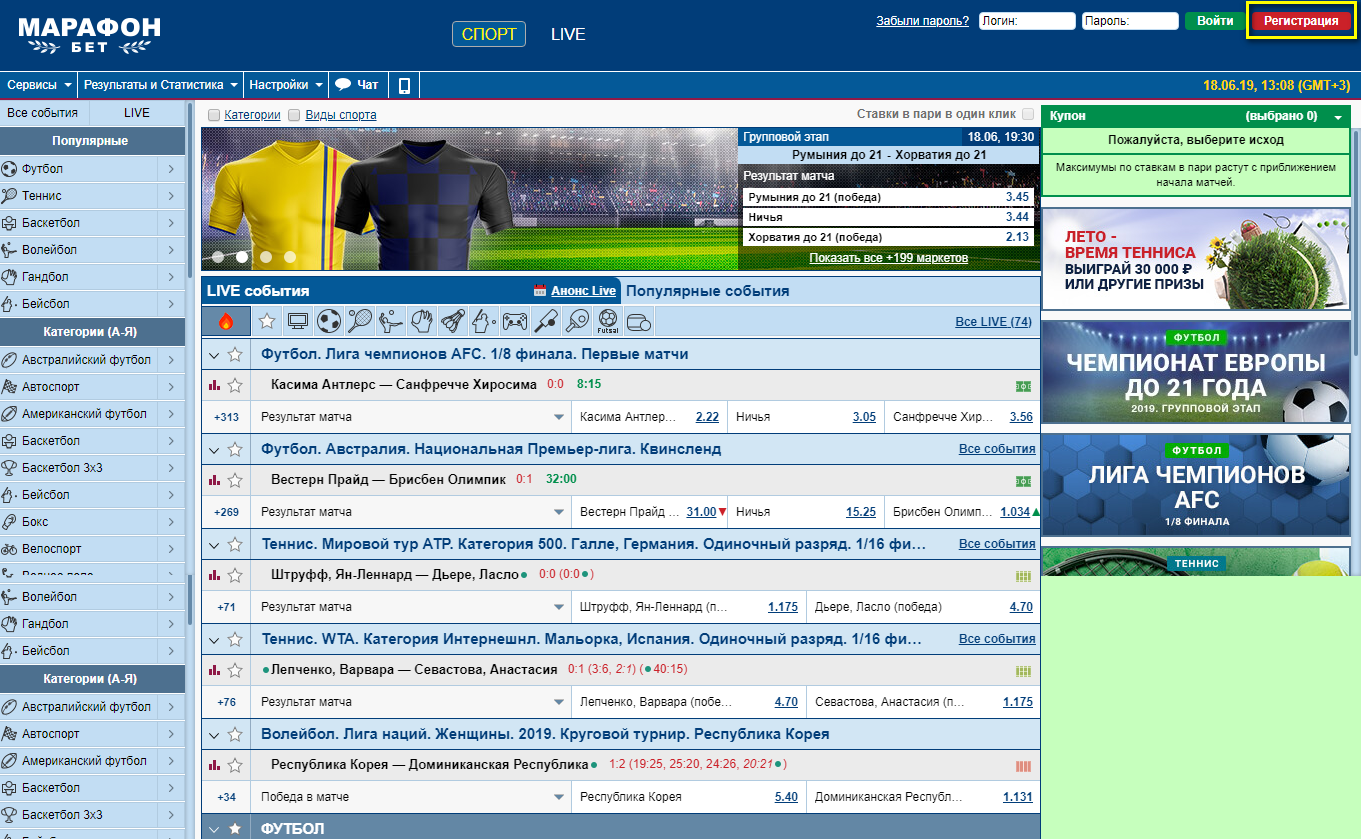Check the Категории checkbox

pyautogui.click(x=214, y=115)
